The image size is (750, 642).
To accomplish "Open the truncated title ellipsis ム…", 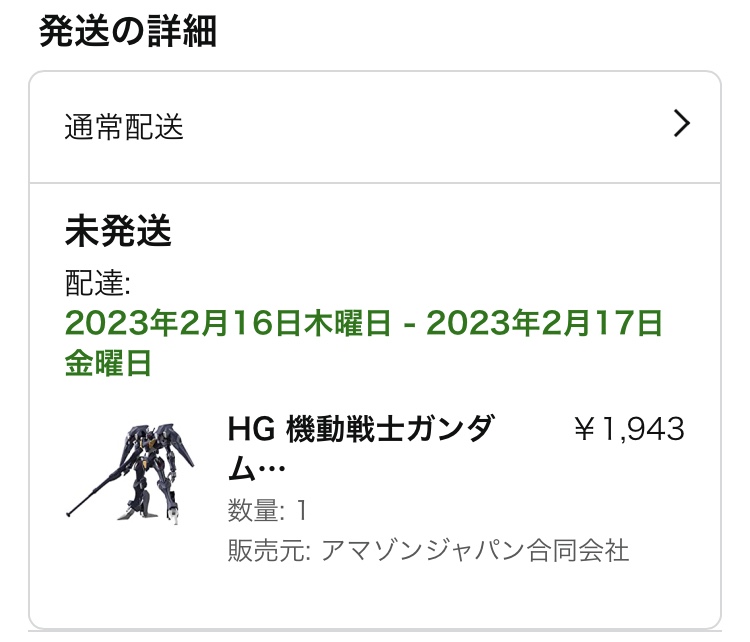I will click(256, 468).
